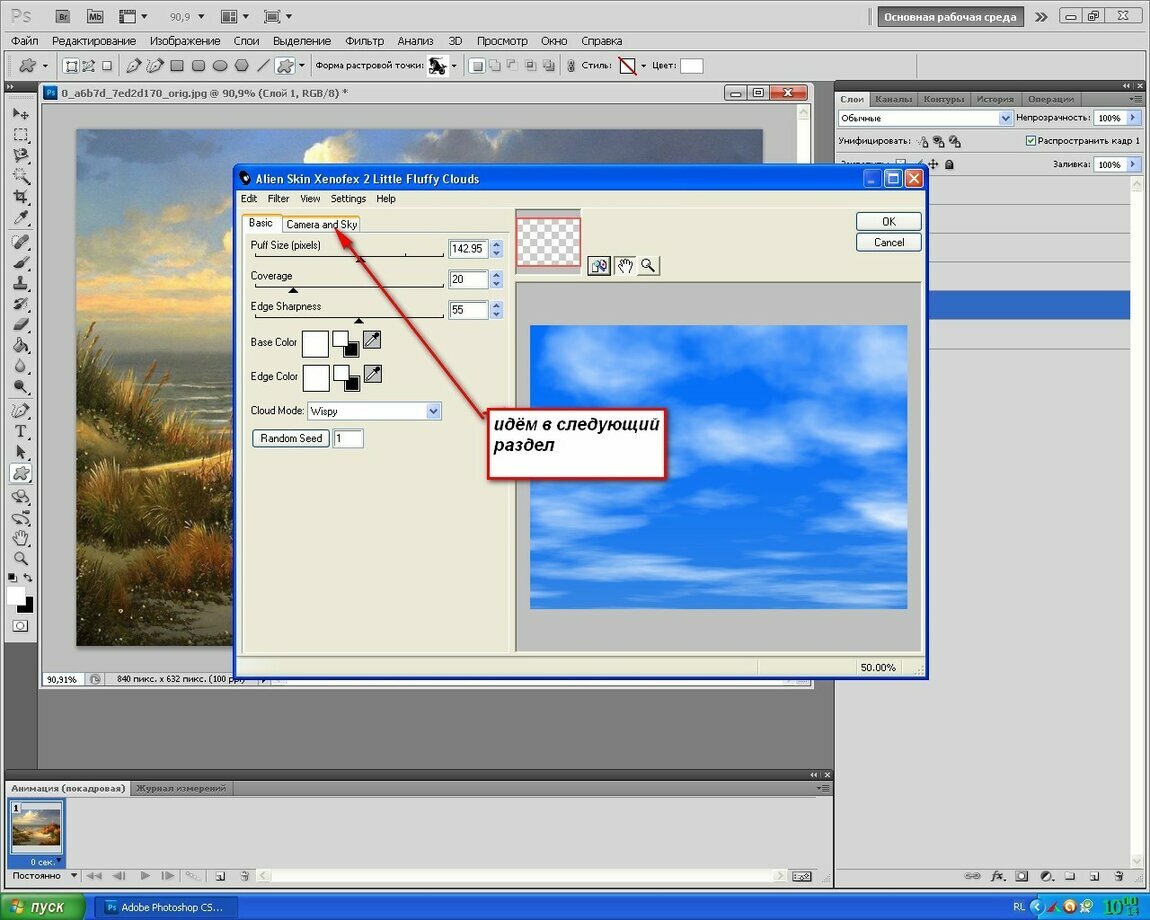
Task: Select the Pen tool in toolbox
Action: pyautogui.click(x=21, y=411)
